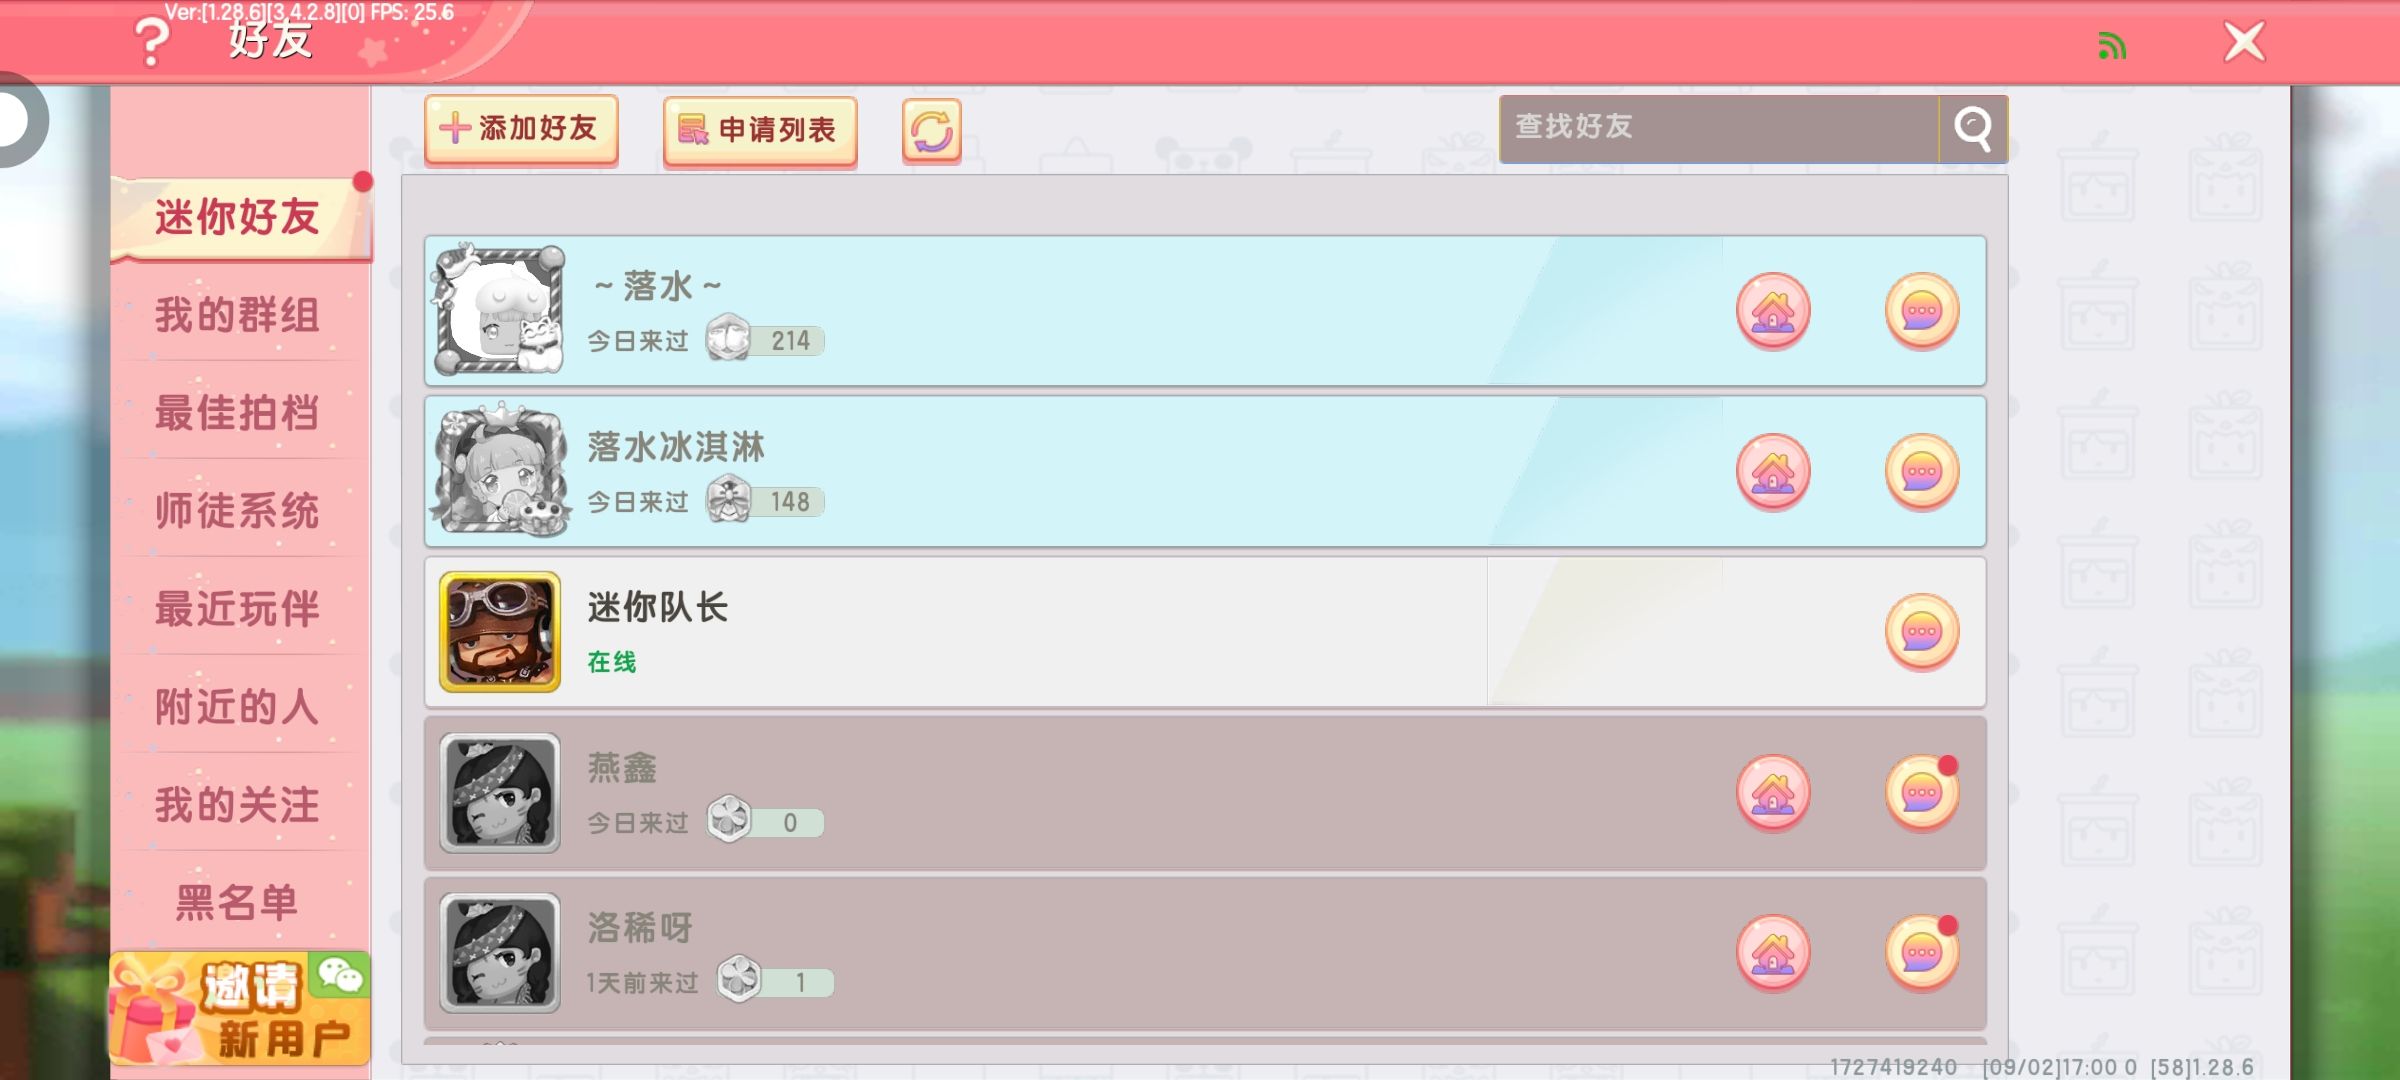Click the search magnifier icon
The width and height of the screenshot is (2400, 1080).
click(x=1973, y=128)
